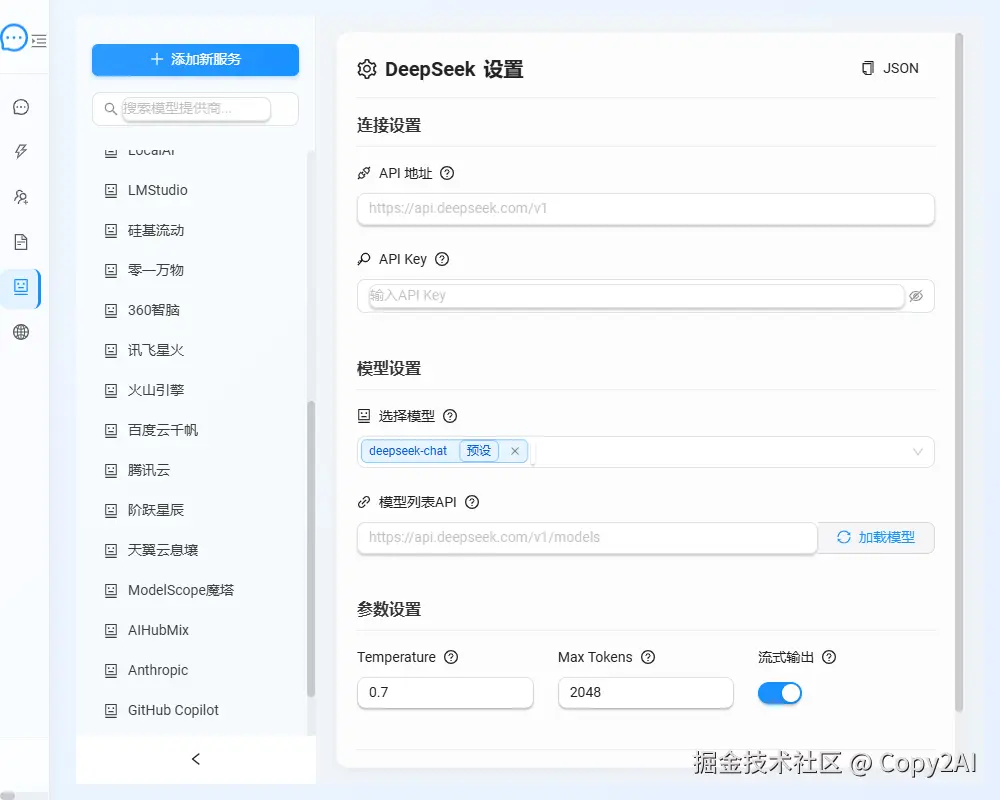Click the provider list scrollbar
This screenshot has height=800, width=1000.
pyautogui.click(x=311, y=549)
